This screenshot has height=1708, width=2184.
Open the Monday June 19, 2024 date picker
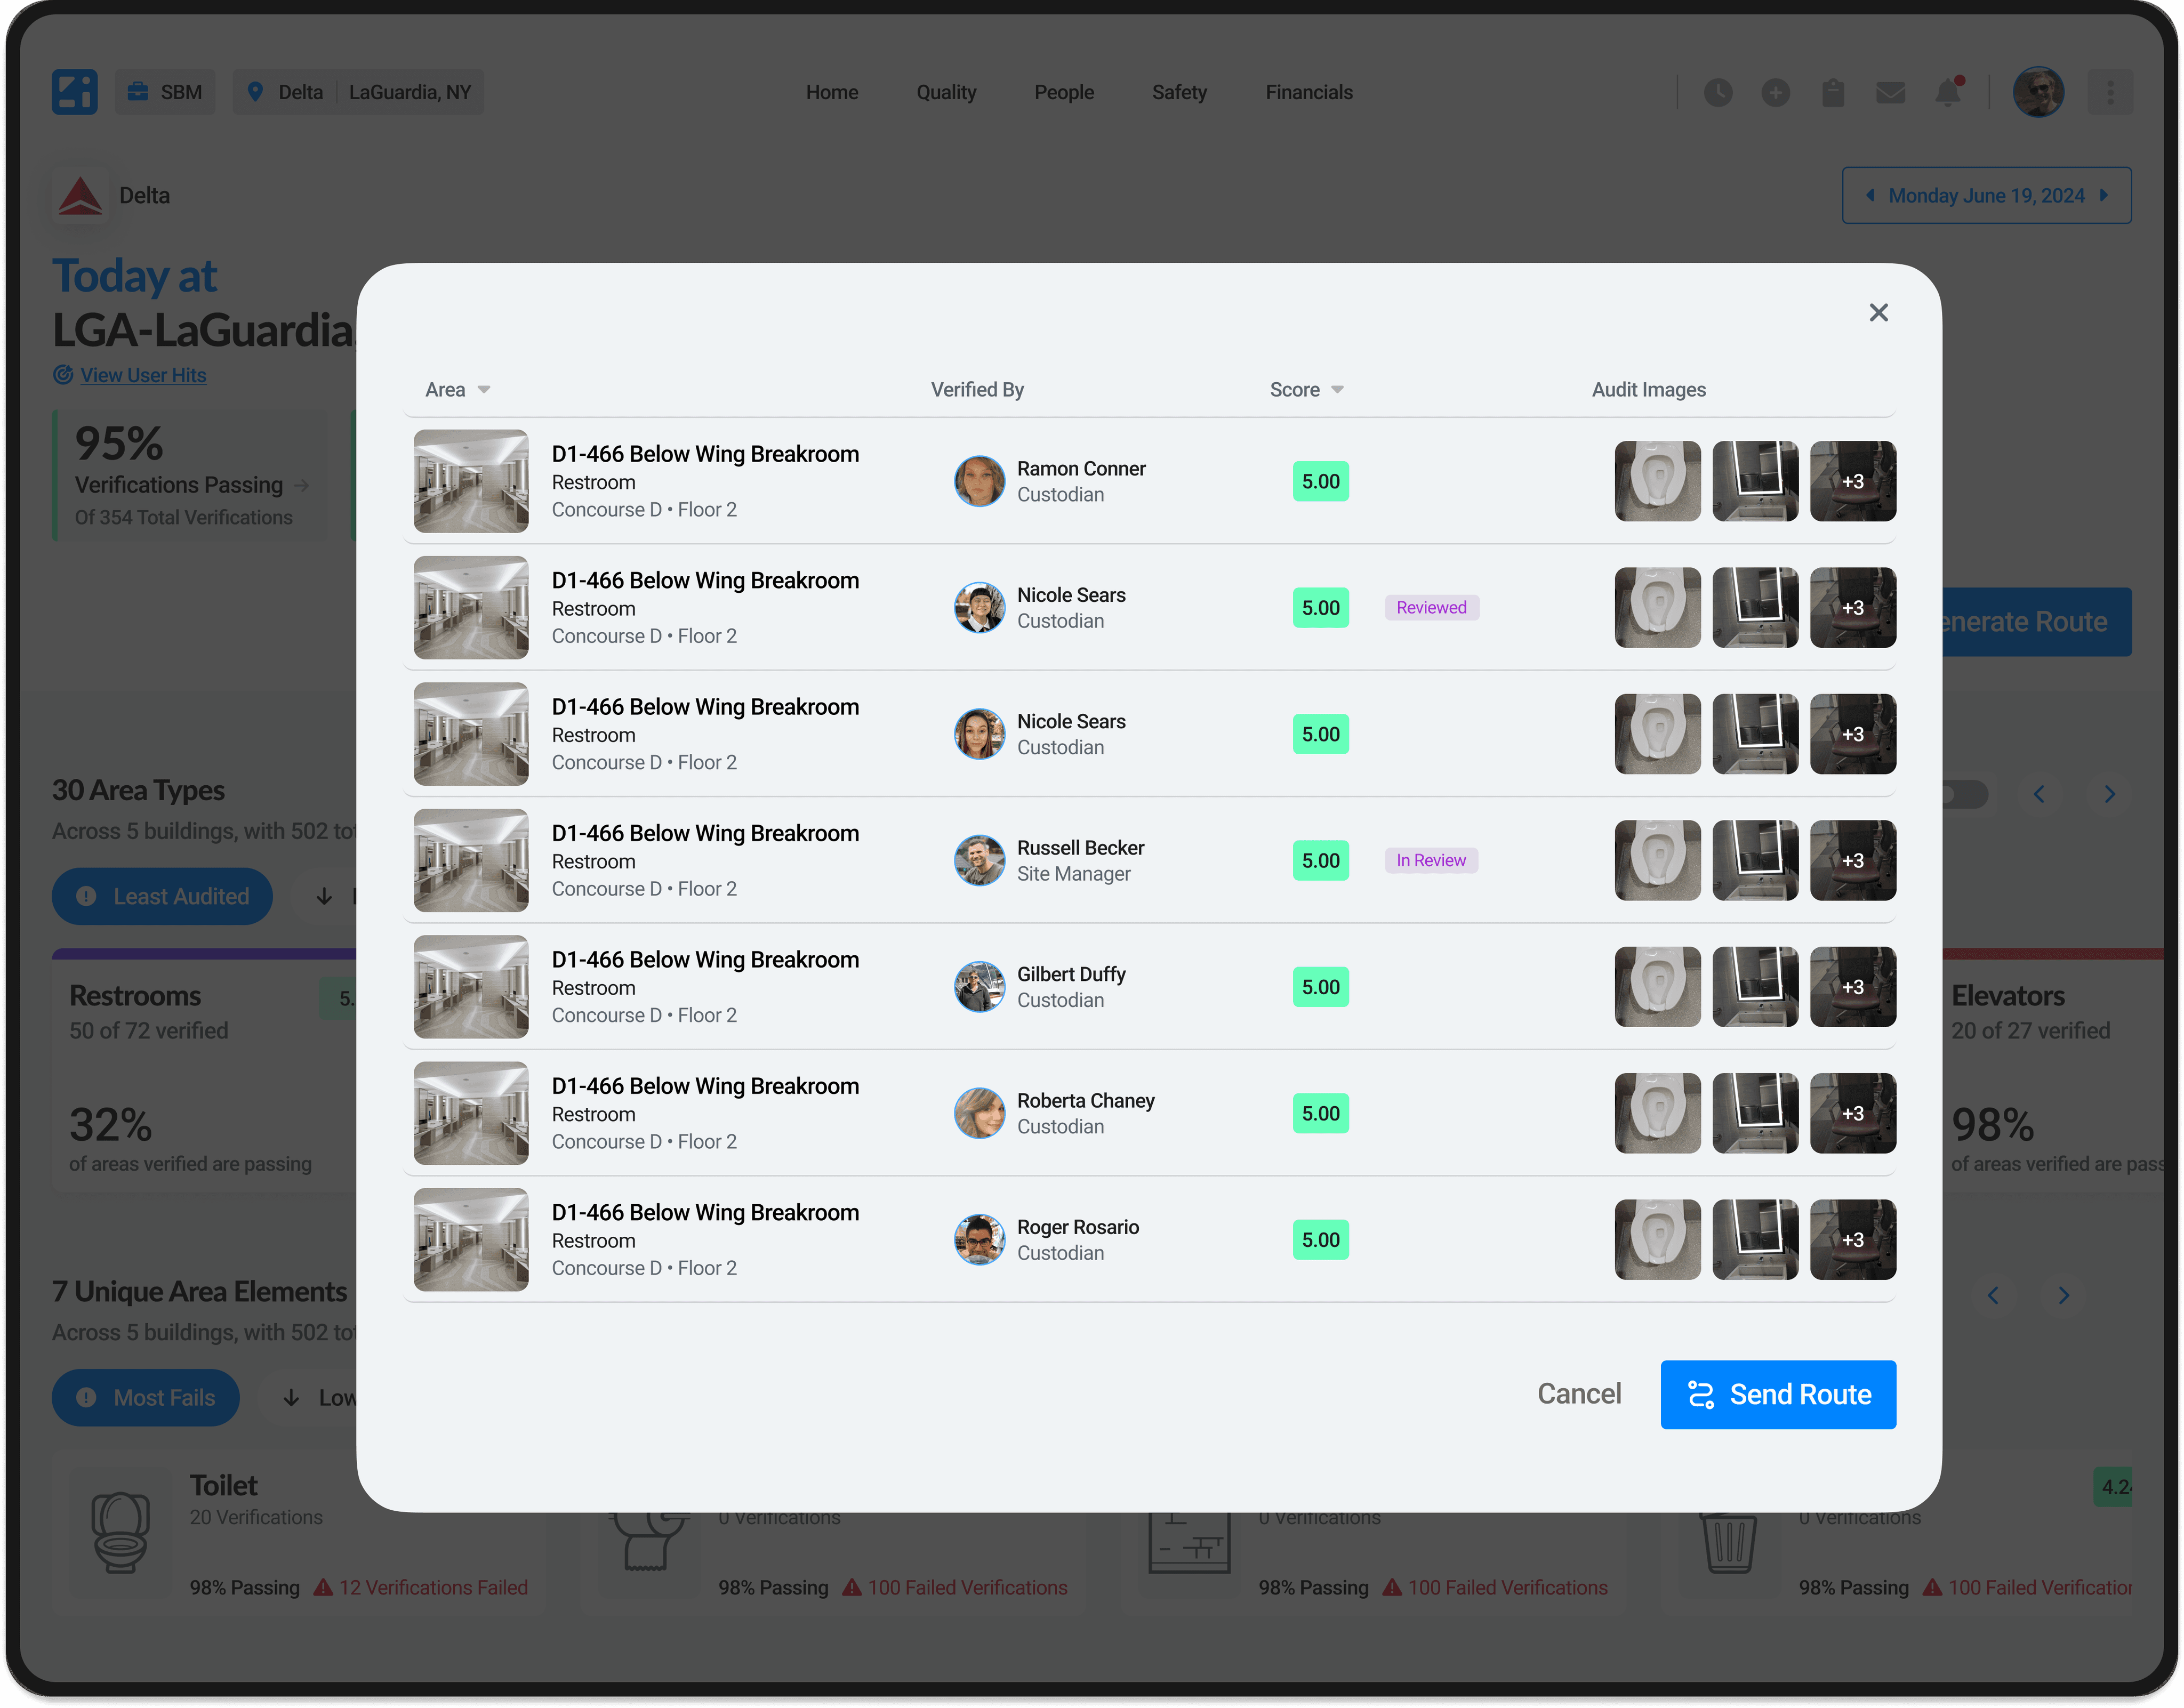(x=1986, y=196)
